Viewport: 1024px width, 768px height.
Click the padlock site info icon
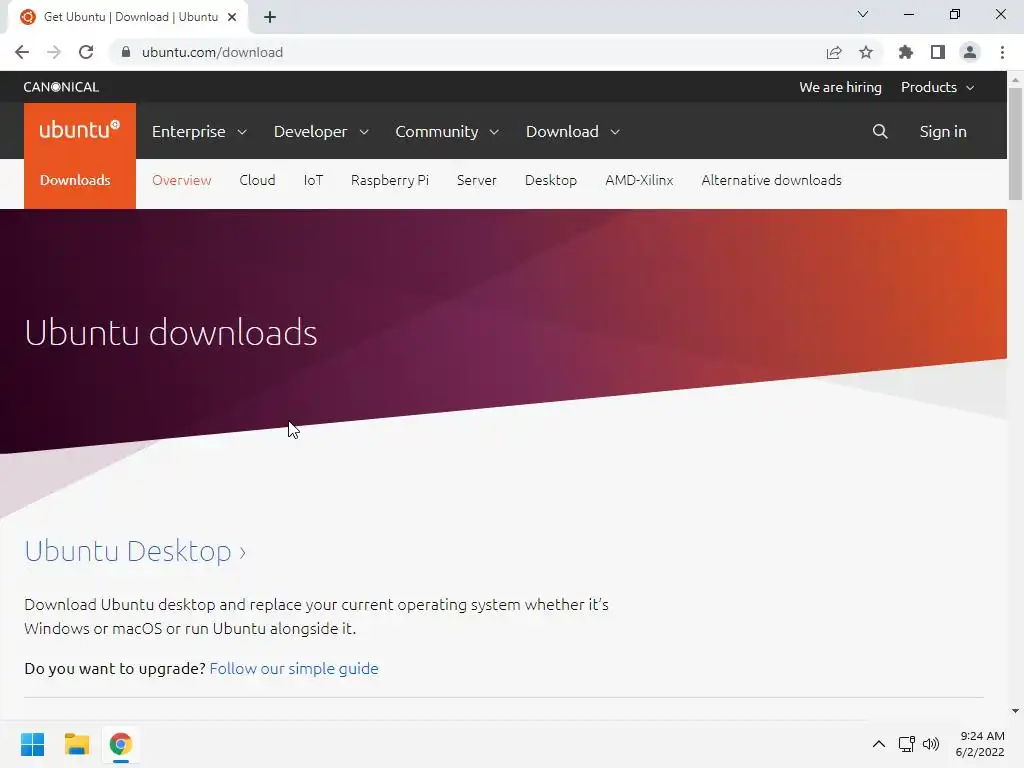(x=126, y=52)
